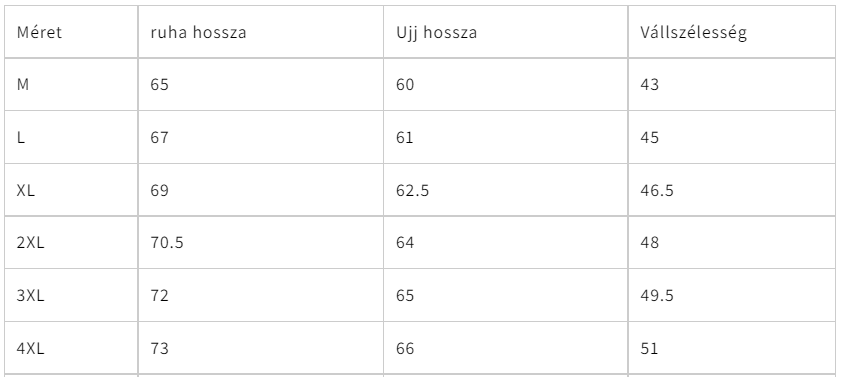The width and height of the screenshot is (842, 377).
Task: Click sleeve length 64 for 2XL
Action: point(405,243)
